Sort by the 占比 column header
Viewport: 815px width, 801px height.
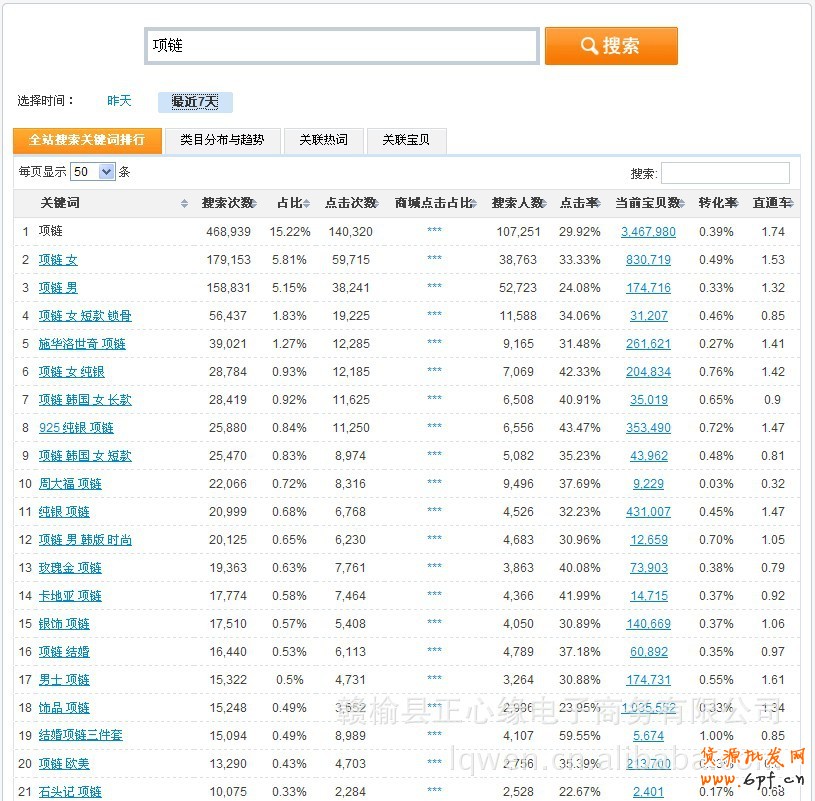pyautogui.click(x=291, y=203)
